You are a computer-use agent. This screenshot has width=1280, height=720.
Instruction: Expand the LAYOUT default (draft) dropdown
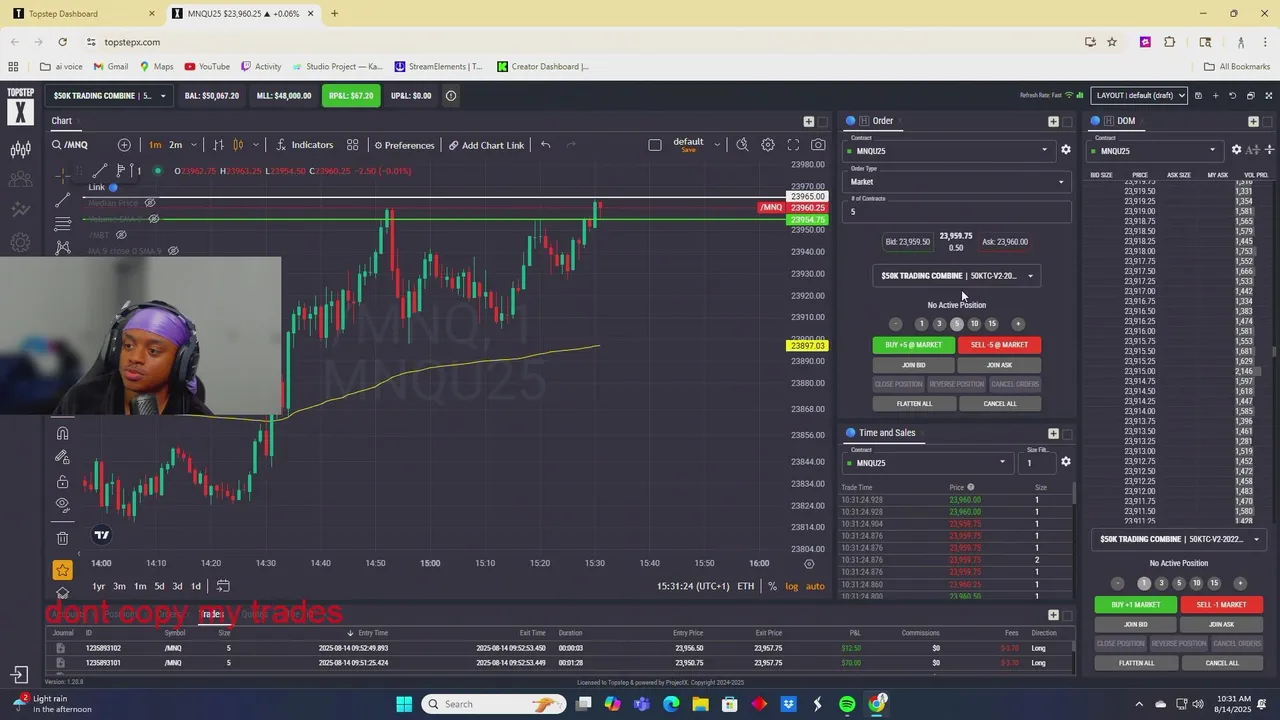[x=1139, y=96]
